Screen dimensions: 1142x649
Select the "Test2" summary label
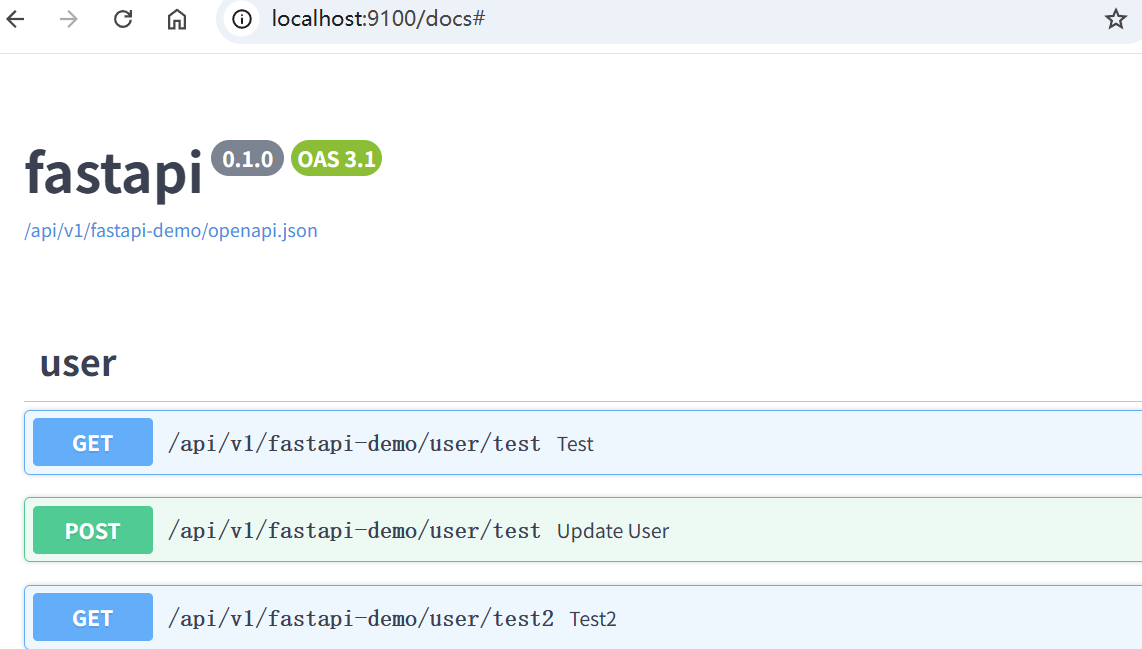pyautogui.click(x=593, y=619)
